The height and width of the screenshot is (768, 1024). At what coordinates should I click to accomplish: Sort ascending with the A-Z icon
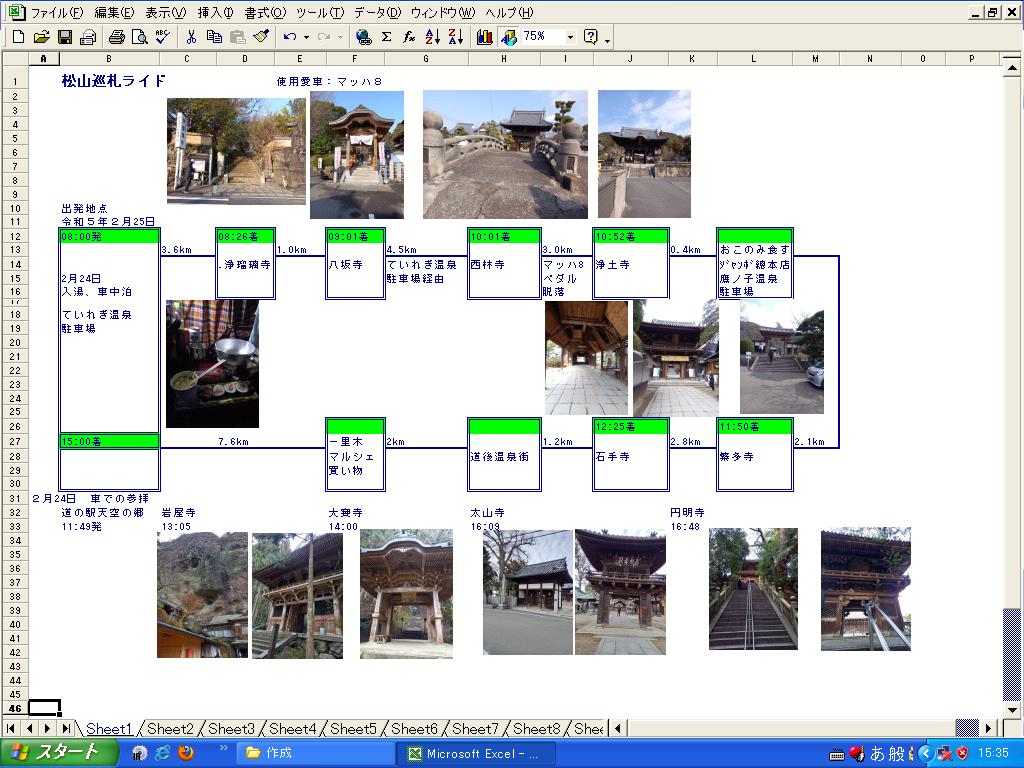432,37
